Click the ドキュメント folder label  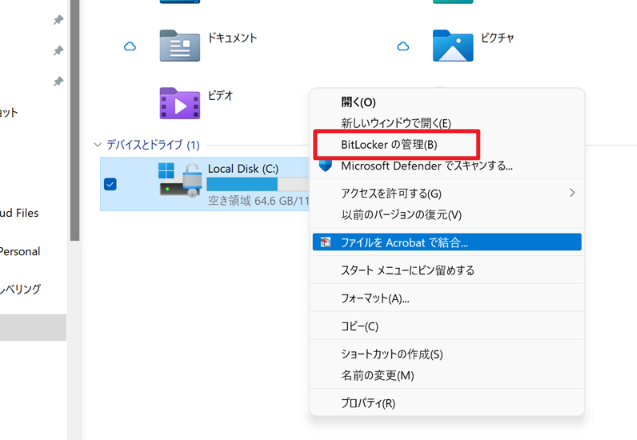pyautogui.click(x=232, y=38)
